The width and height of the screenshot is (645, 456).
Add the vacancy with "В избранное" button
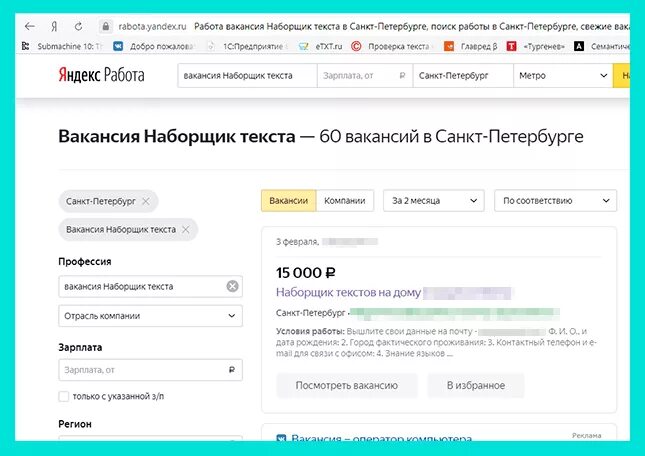pyautogui.click(x=476, y=386)
